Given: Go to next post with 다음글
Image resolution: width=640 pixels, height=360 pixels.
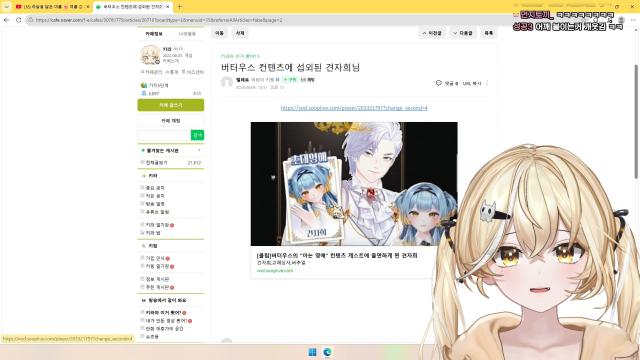Looking at the screenshot, I should click(x=463, y=33).
